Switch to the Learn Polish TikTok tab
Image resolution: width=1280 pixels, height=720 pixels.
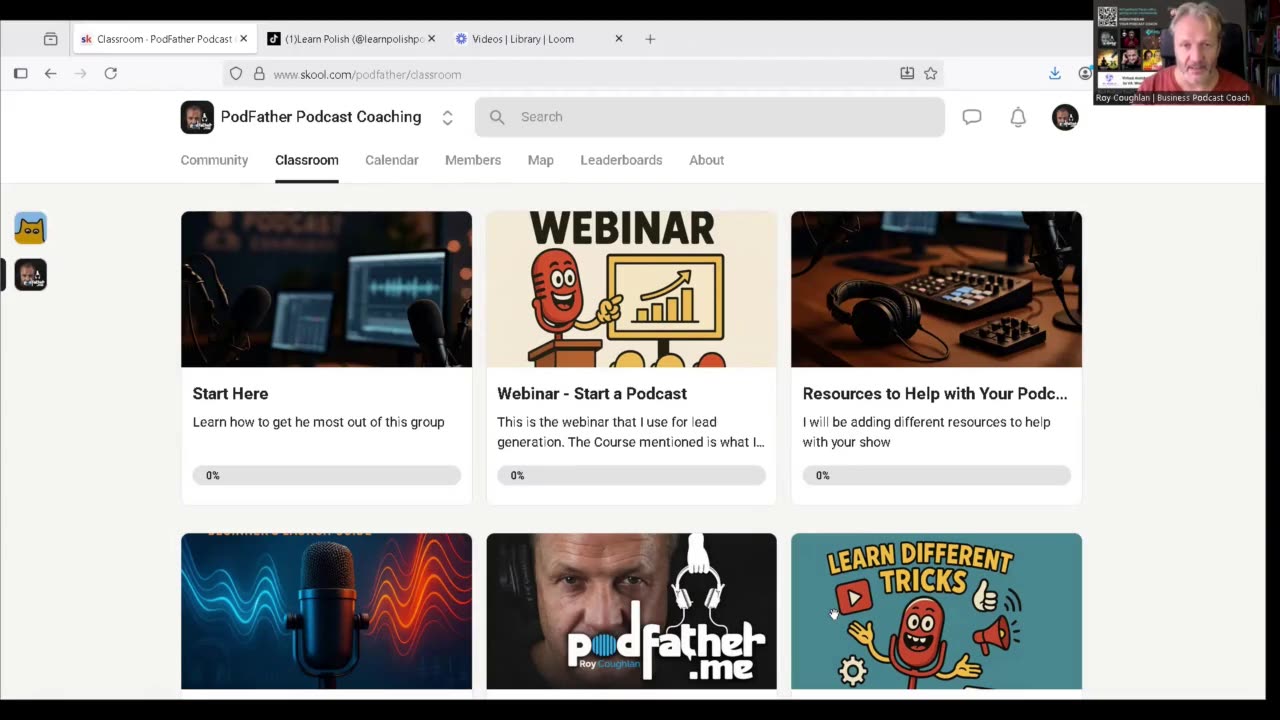[350, 39]
